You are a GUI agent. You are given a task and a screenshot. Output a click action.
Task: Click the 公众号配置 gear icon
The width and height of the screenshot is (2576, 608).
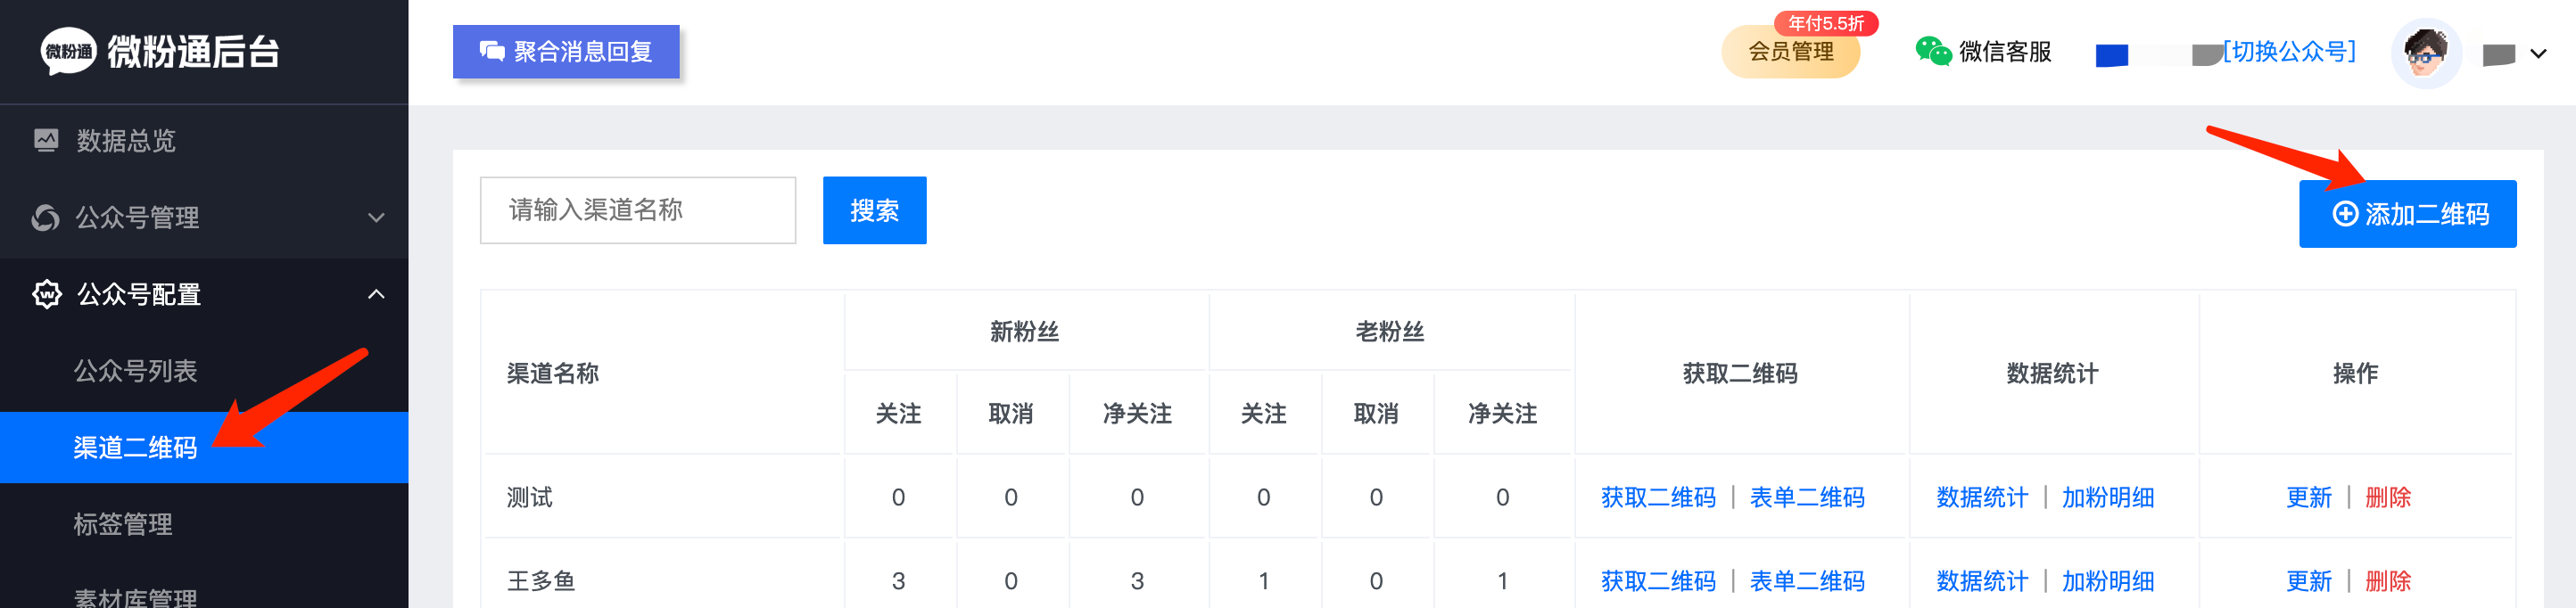(47, 294)
